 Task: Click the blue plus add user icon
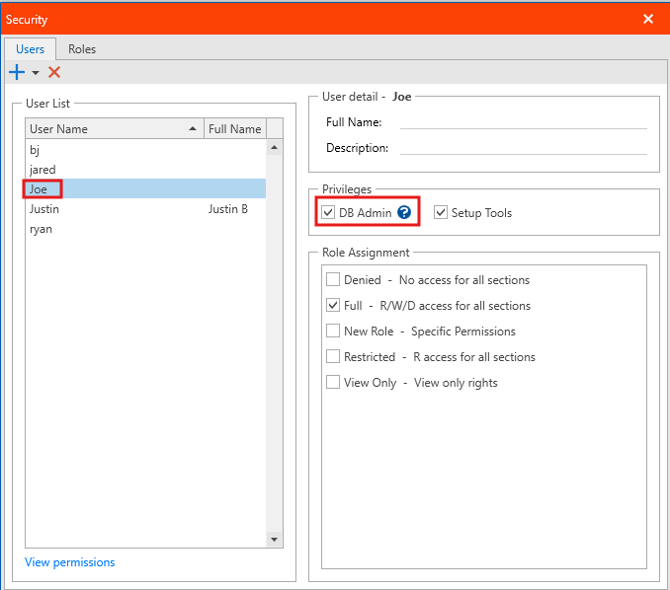[16, 72]
